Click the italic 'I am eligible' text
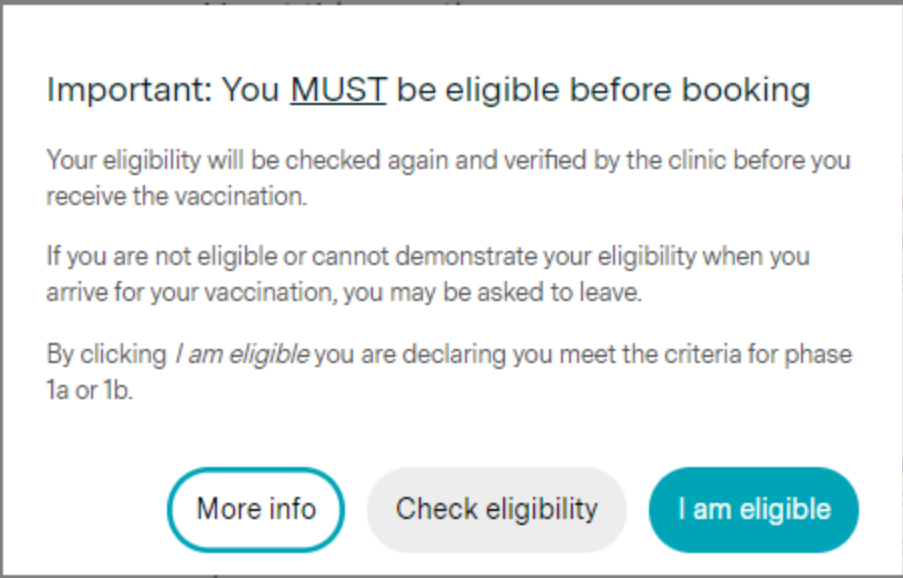Screen dimensions: 903x578 (242, 354)
